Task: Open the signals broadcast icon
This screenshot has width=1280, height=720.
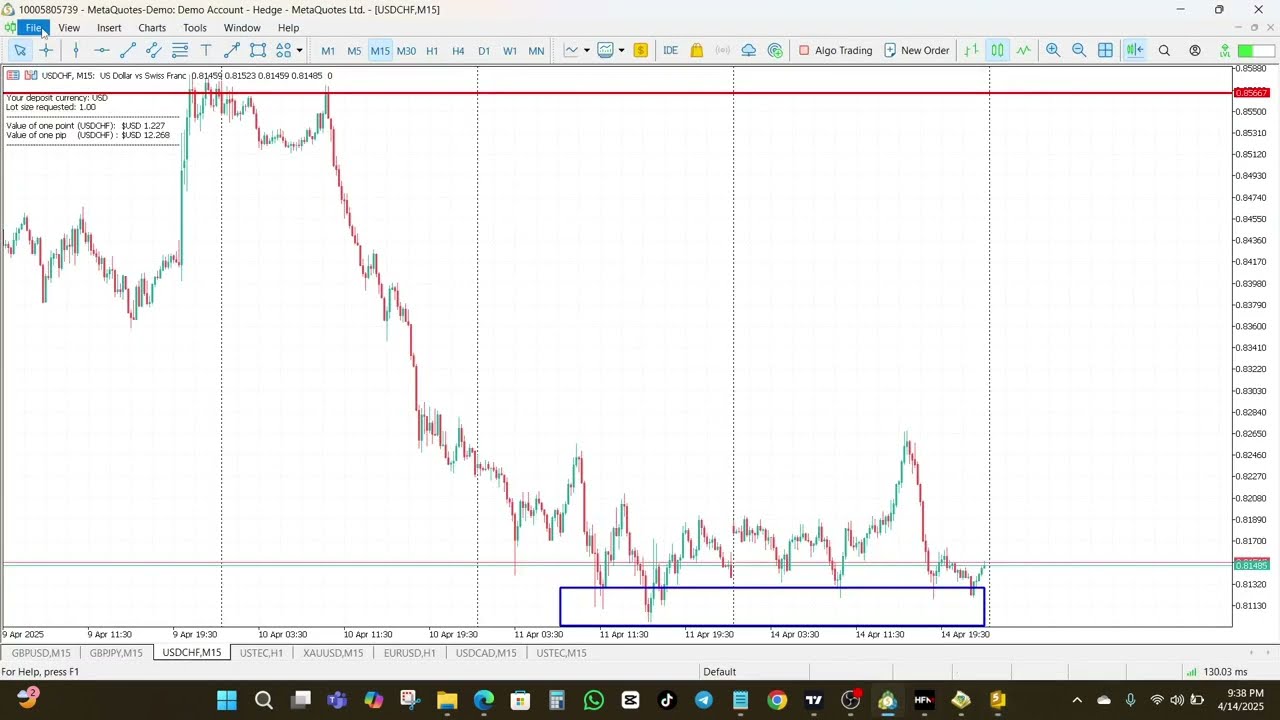Action: [722, 50]
